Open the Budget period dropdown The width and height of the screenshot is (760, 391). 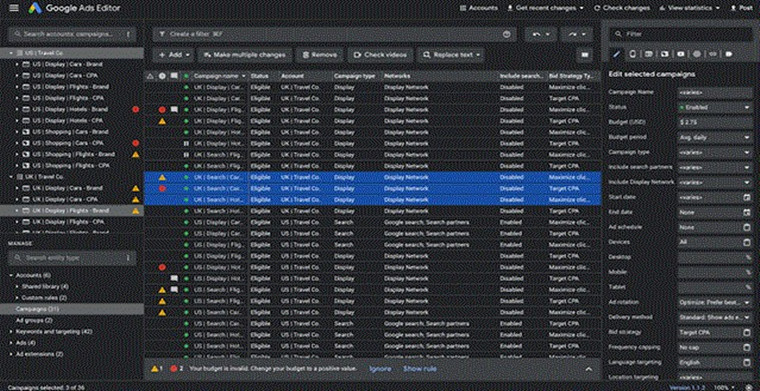pyautogui.click(x=715, y=137)
